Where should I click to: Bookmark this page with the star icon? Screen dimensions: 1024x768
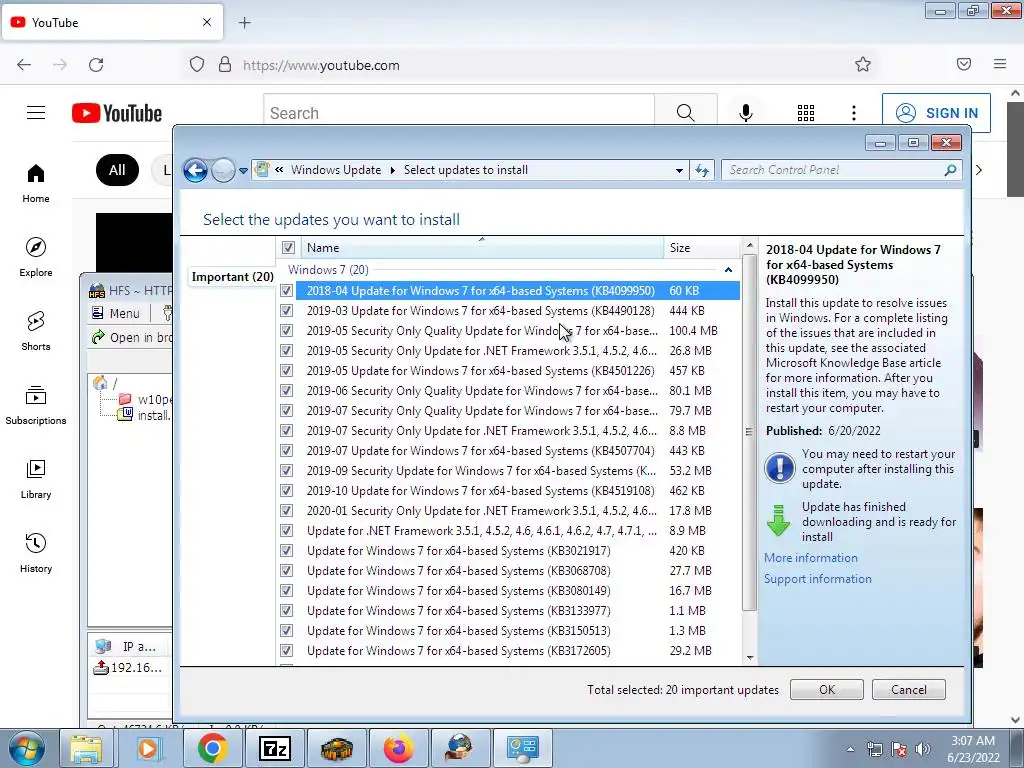[863, 65]
